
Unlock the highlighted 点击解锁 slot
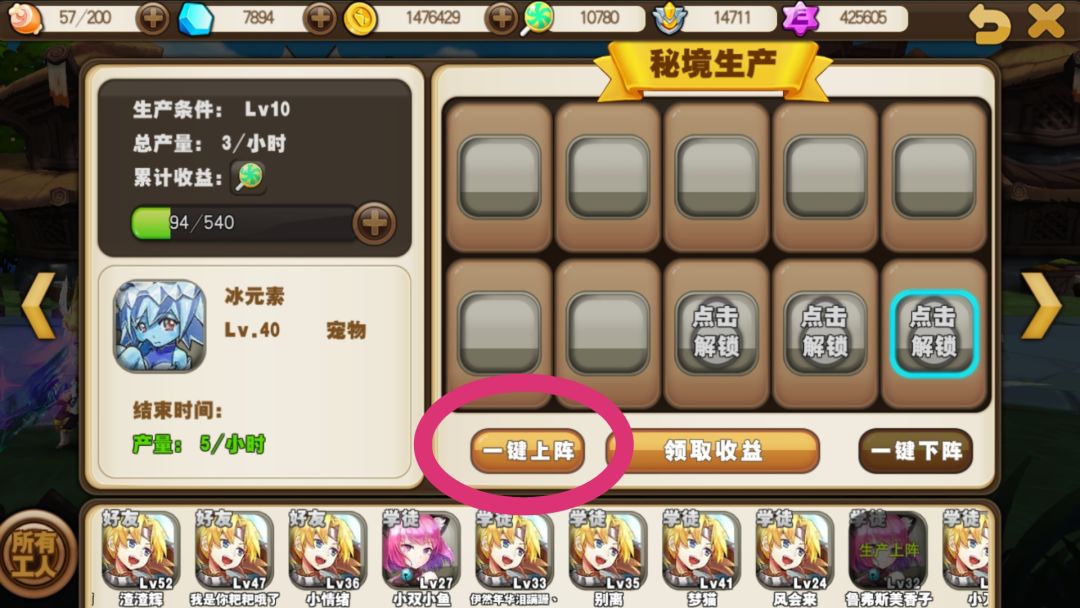click(x=933, y=333)
